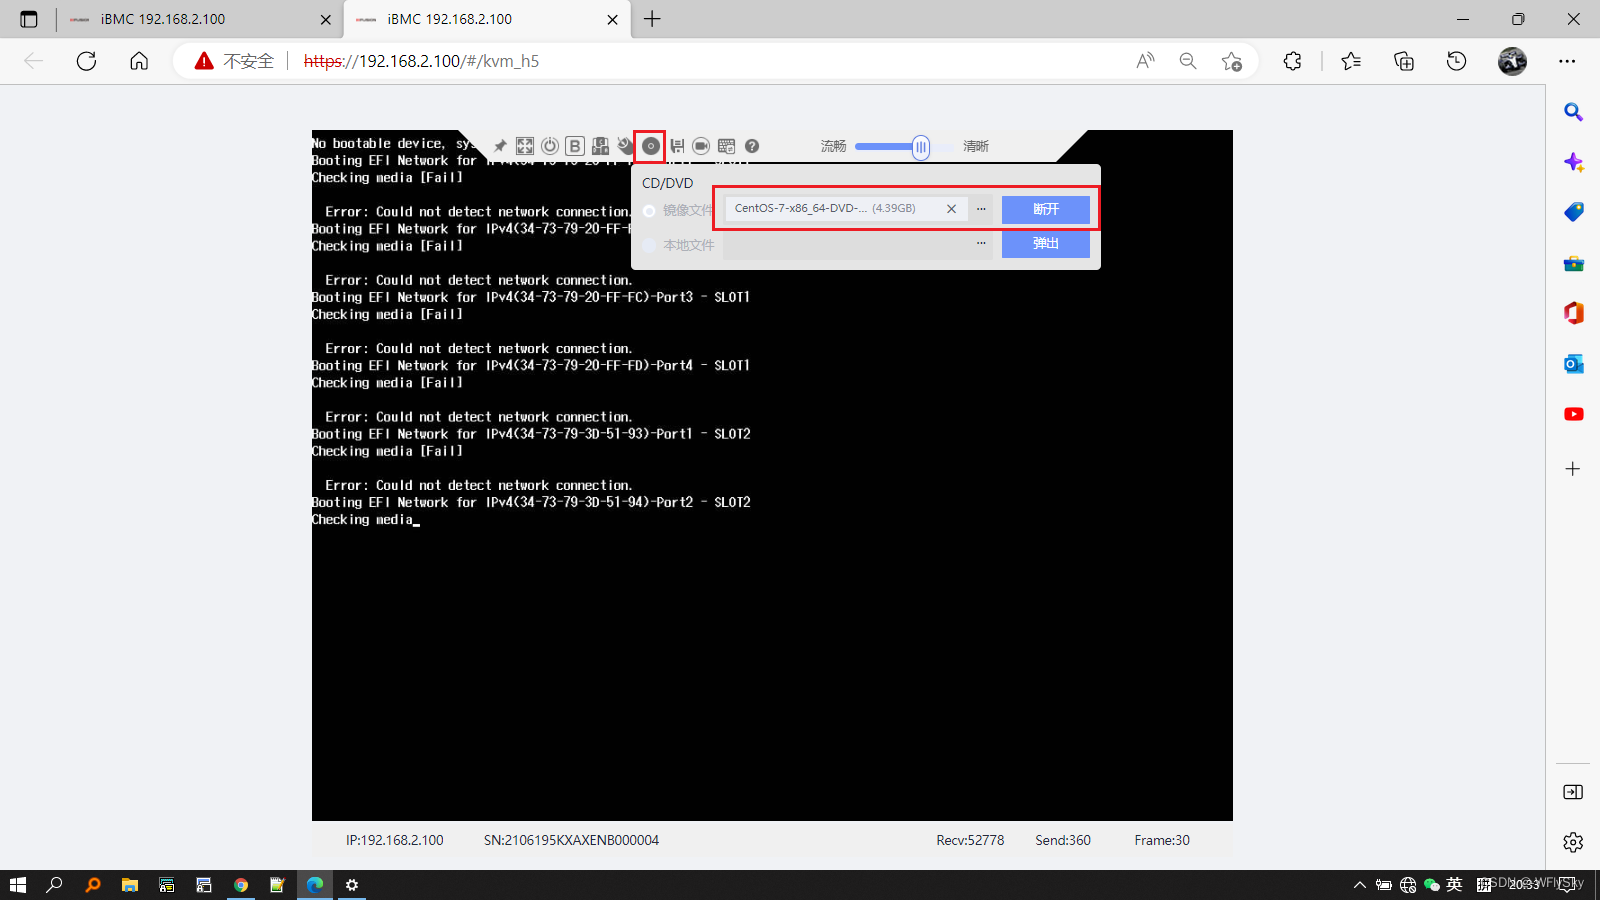Screen dimensions: 1600x900
Task: Open the Outlook icon in sidebar
Action: 1573,364
